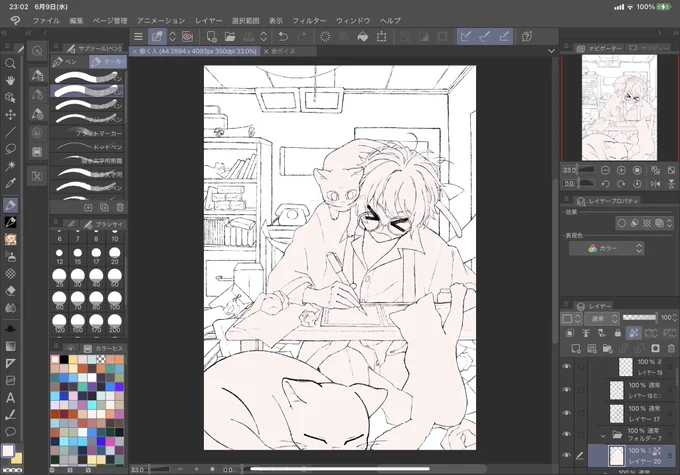The width and height of the screenshot is (680, 475).
Task: Open the palette color dropdown in layer panel
Action: [x=571, y=318]
